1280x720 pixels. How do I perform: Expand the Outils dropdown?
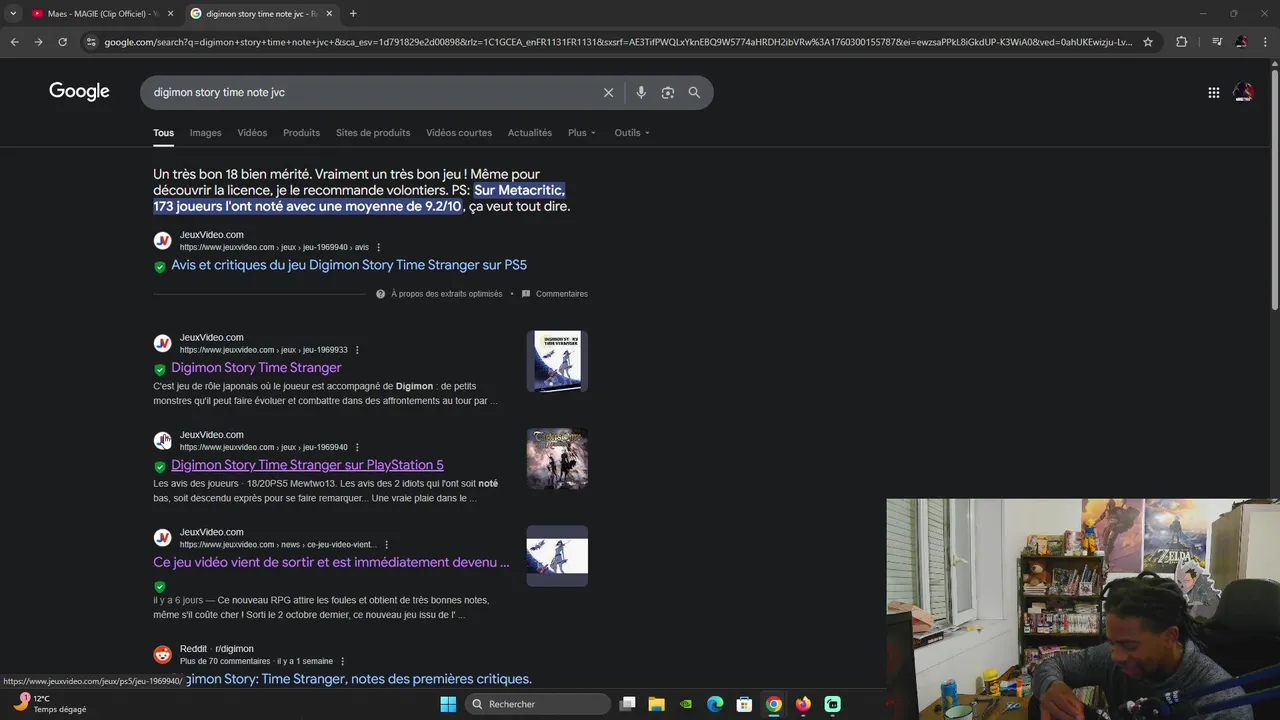tap(632, 133)
